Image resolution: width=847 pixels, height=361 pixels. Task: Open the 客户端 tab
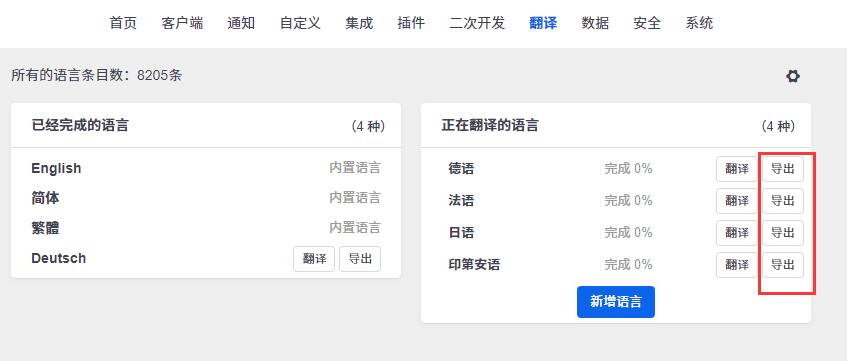(182, 23)
